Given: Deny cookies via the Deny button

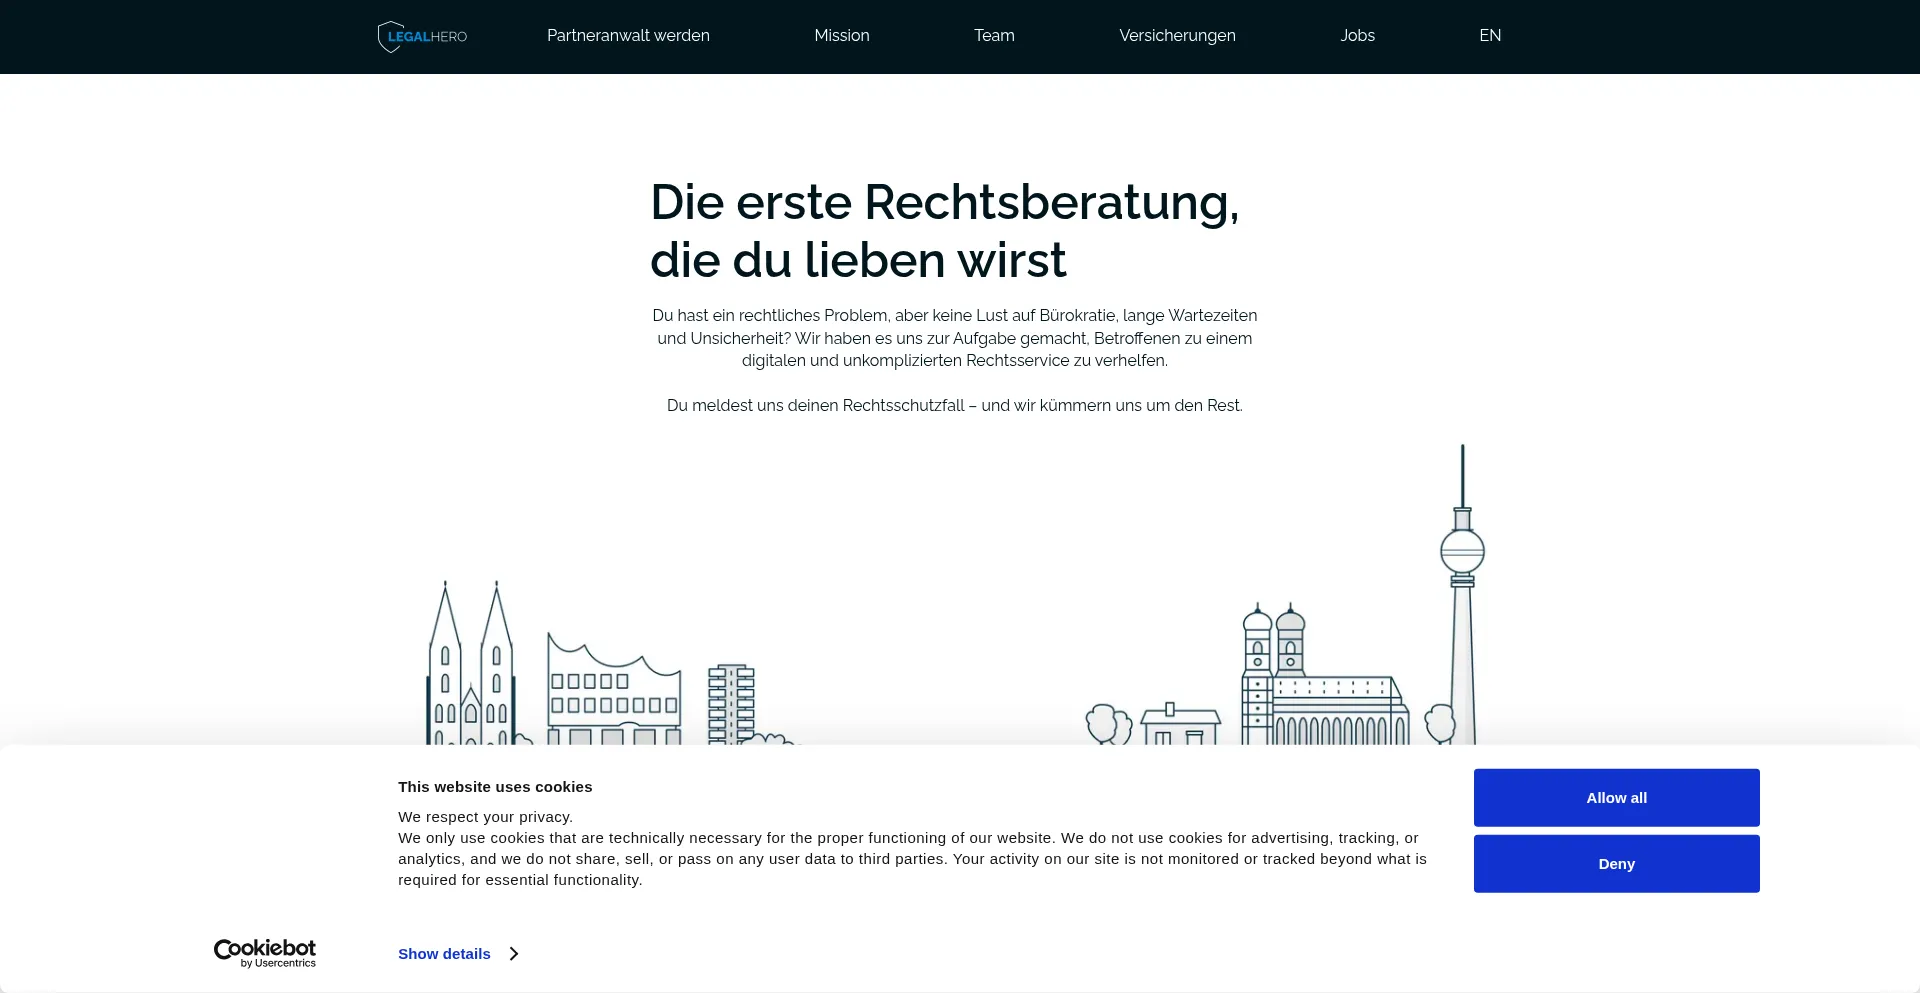Looking at the screenshot, I should pyautogui.click(x=1615, y=863).
